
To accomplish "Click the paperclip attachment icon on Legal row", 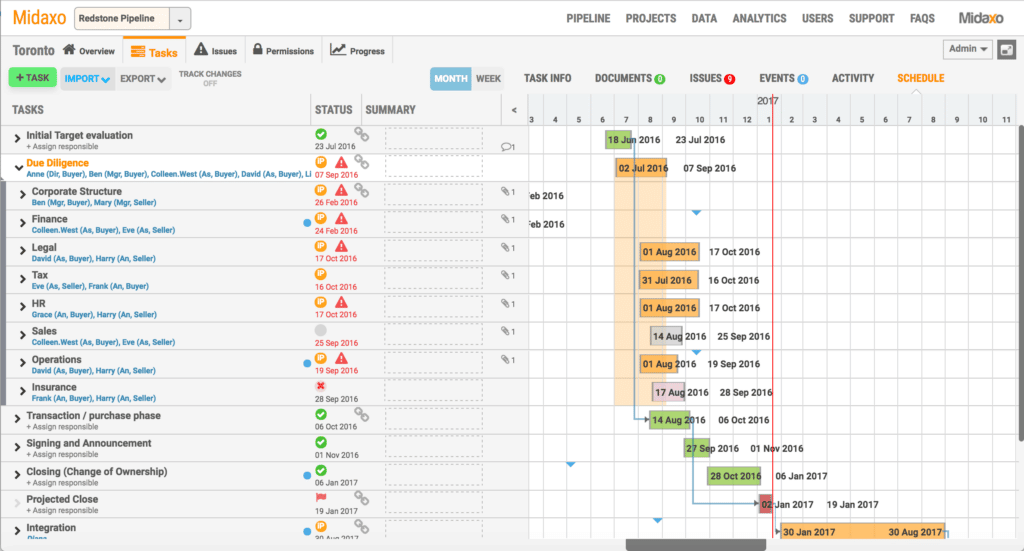I will point(507,248).
